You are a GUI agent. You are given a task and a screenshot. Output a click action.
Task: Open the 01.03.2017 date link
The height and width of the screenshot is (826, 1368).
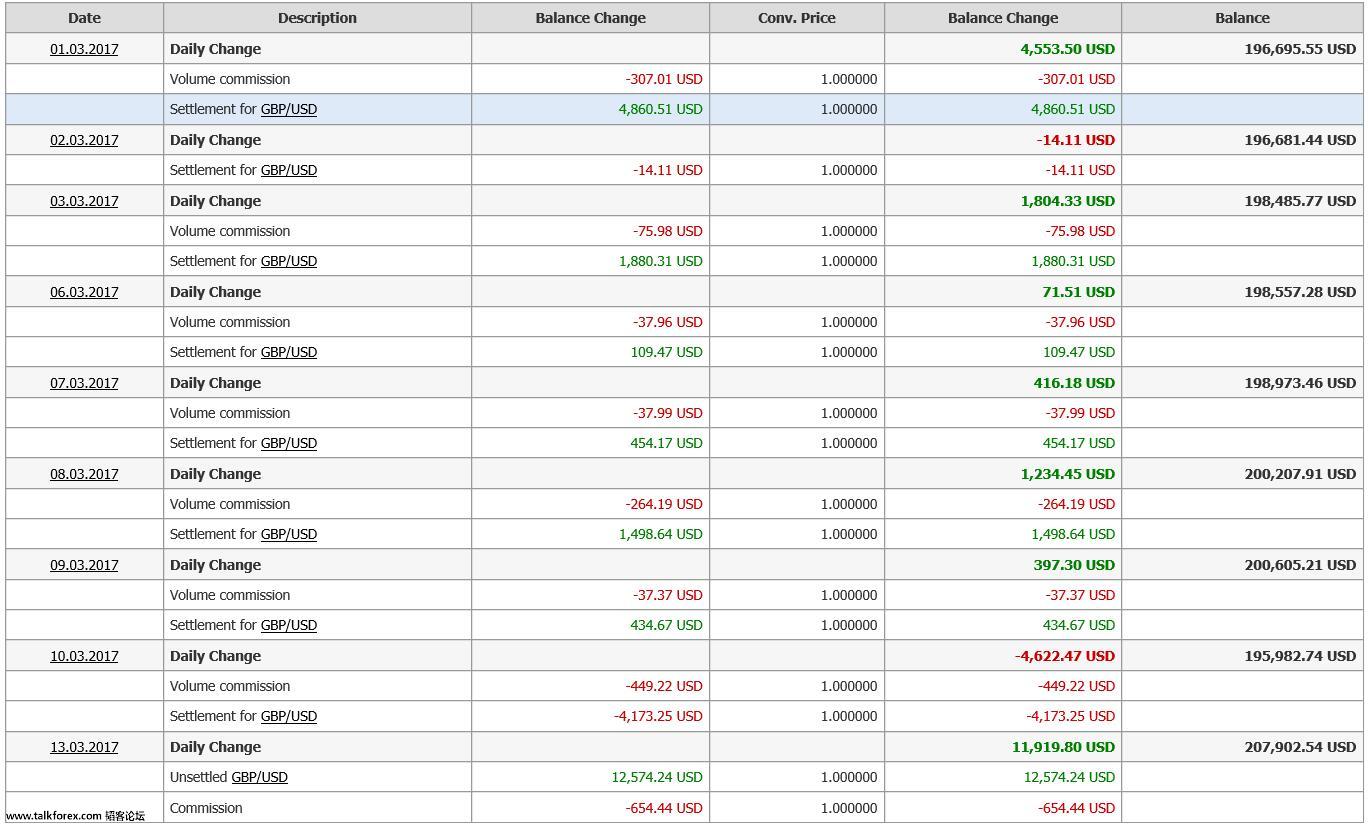(x=84, y=49)
